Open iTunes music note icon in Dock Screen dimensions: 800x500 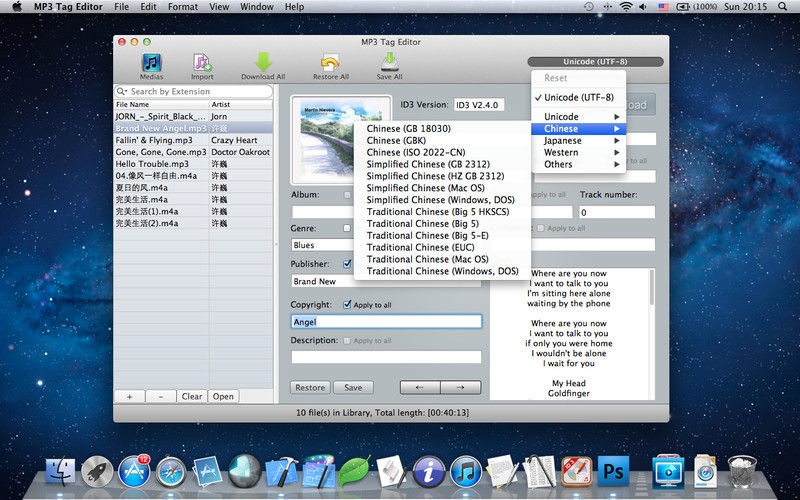[465, 471]
